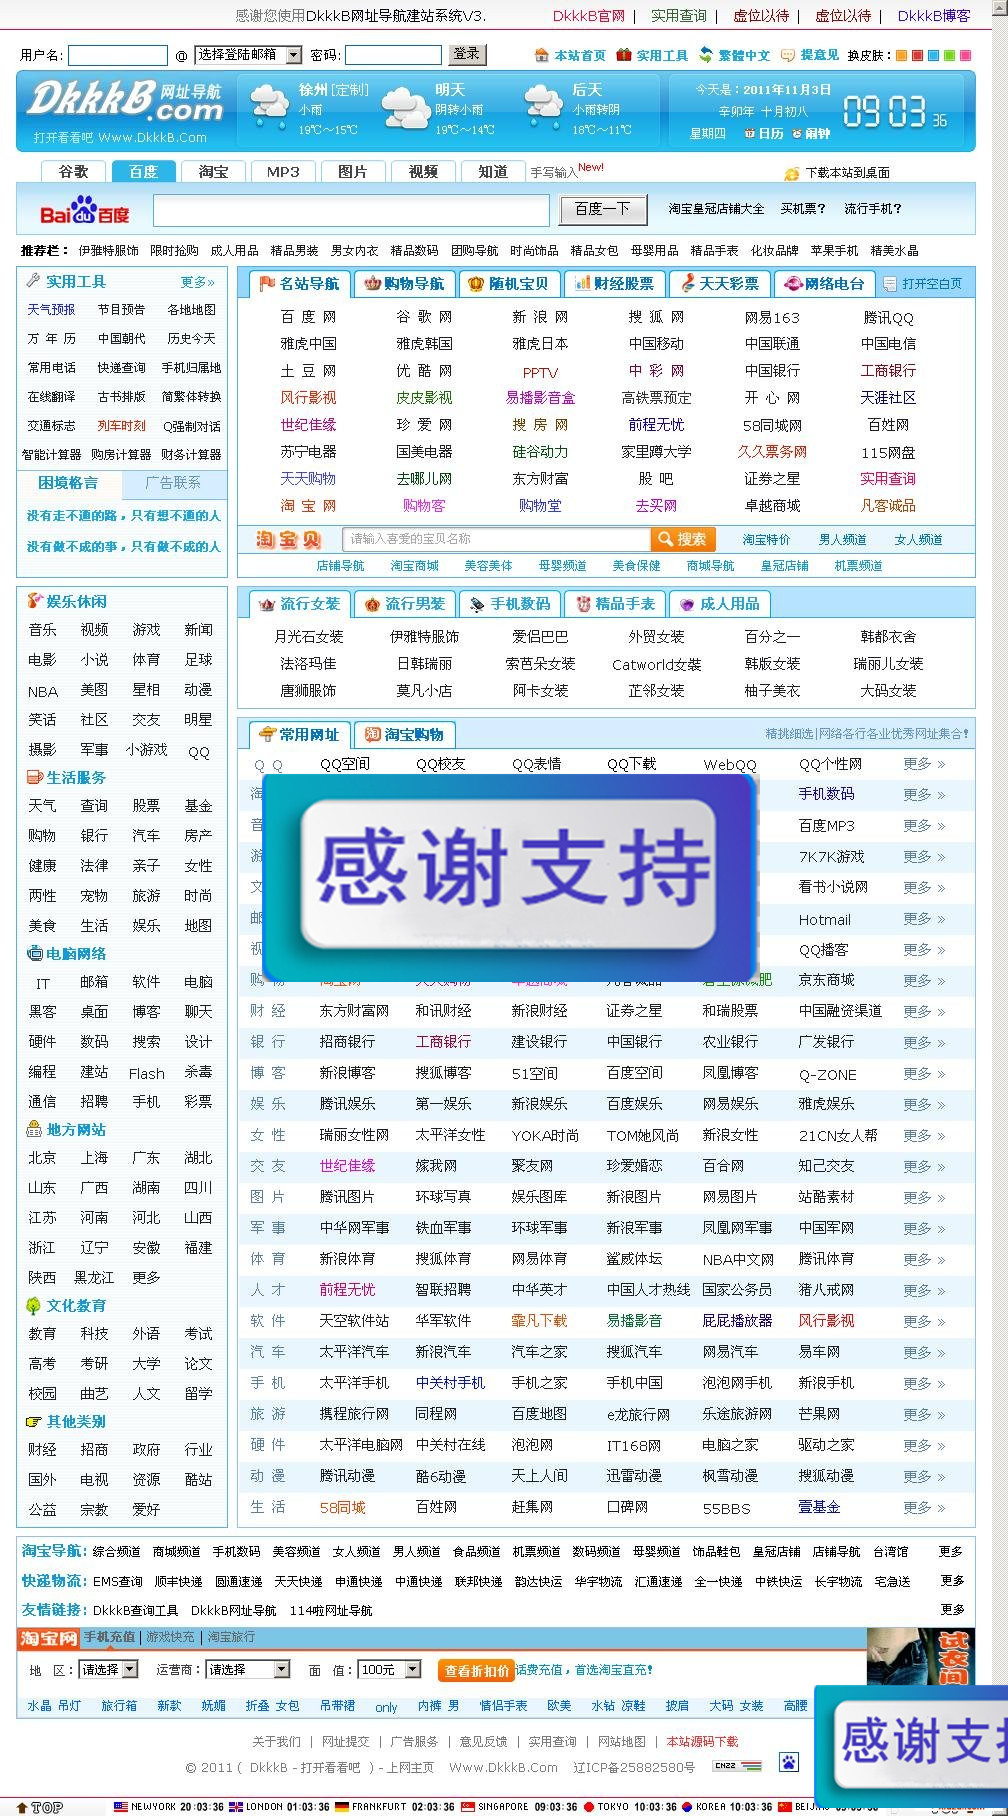Open the 新浪网 link
The height and width of the screenshot is (1816, 1008).
(x=540, y=317)
